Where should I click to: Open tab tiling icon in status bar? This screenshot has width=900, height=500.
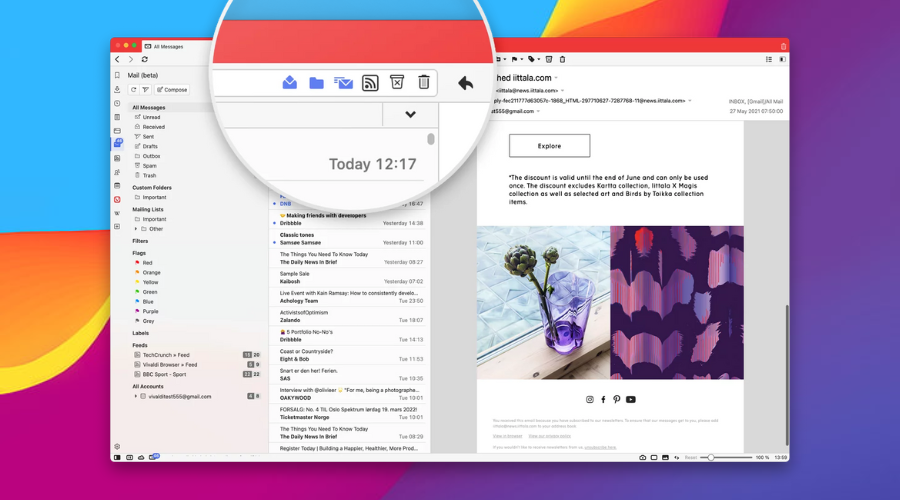pos(654,458)
